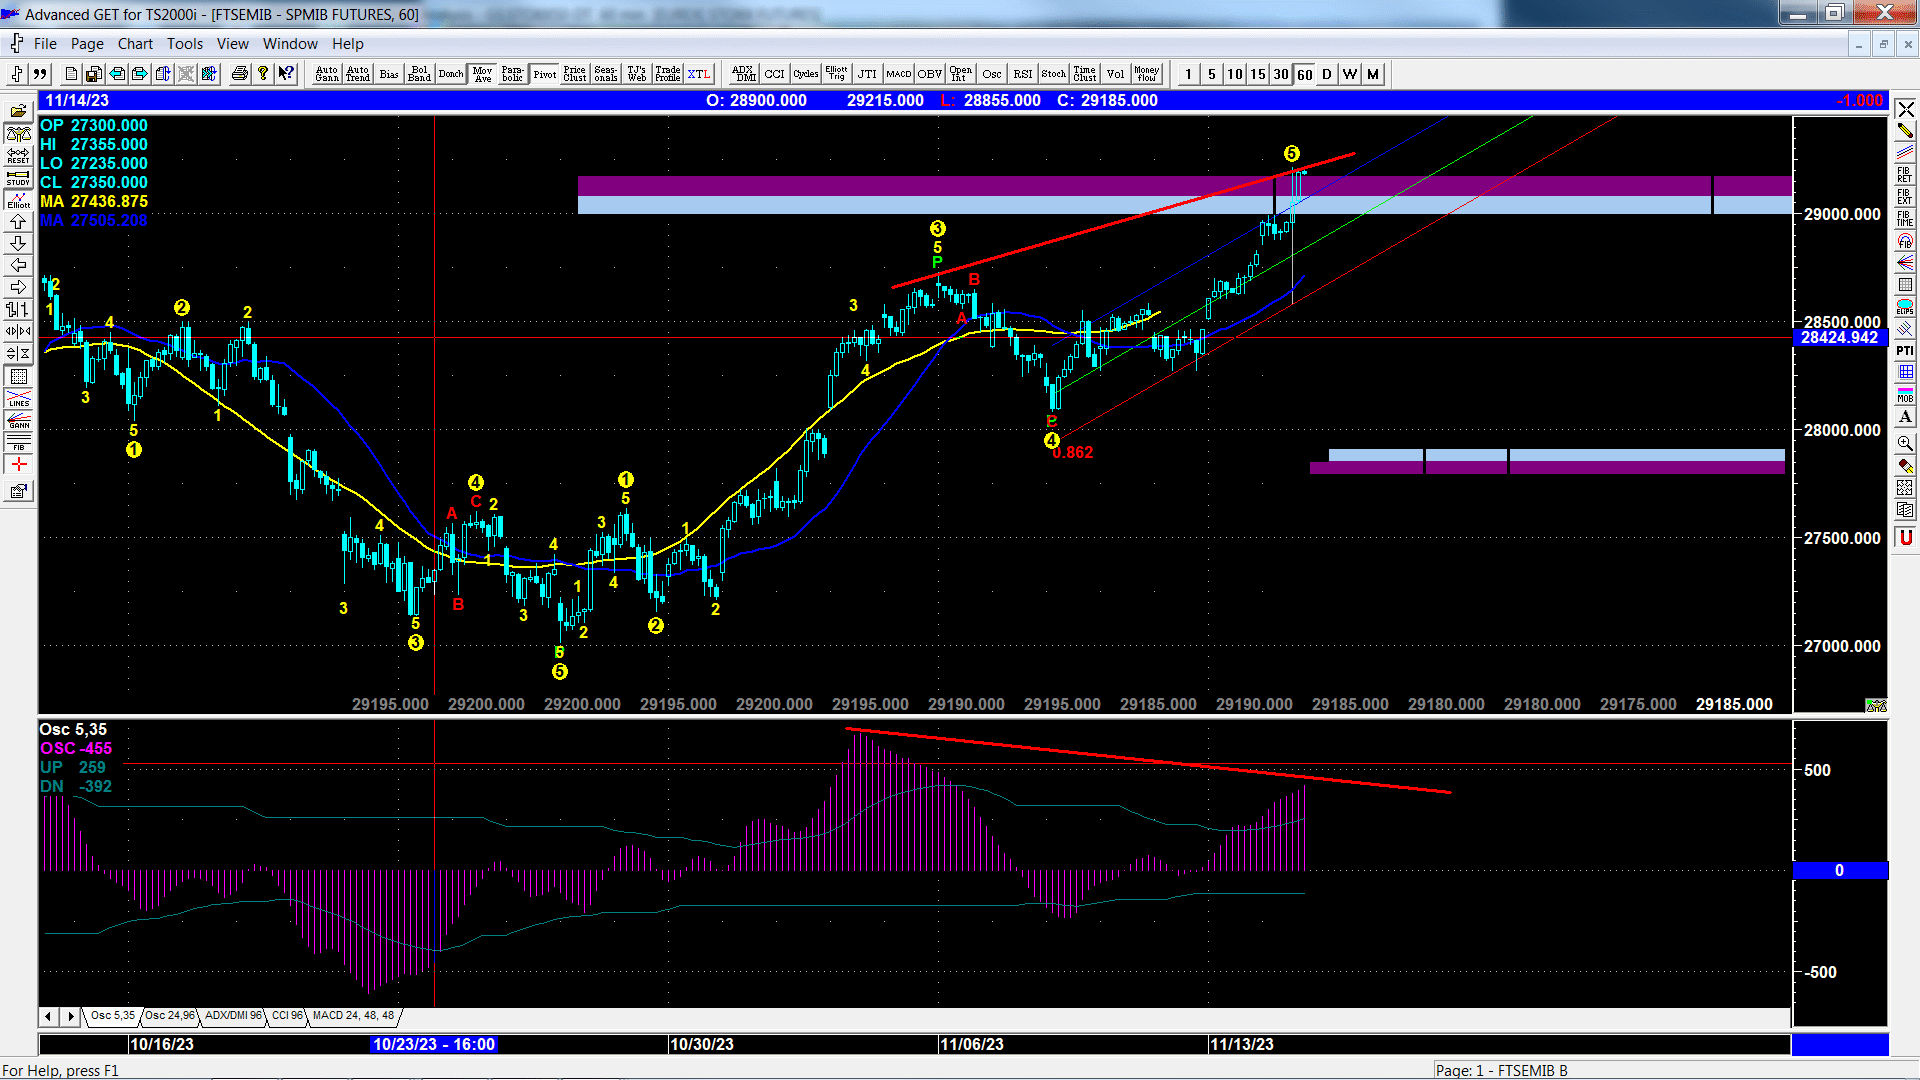Toggle the Parabolic study
Image resolution: width=1920 pixels, height=1080 pixels.
pyautogui.click(x=513, y=74)
